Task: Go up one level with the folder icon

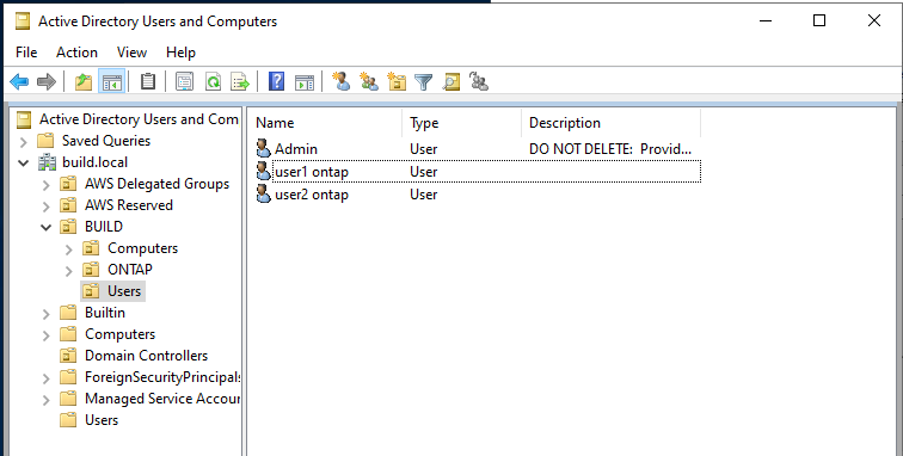Action: coord(84,82)
